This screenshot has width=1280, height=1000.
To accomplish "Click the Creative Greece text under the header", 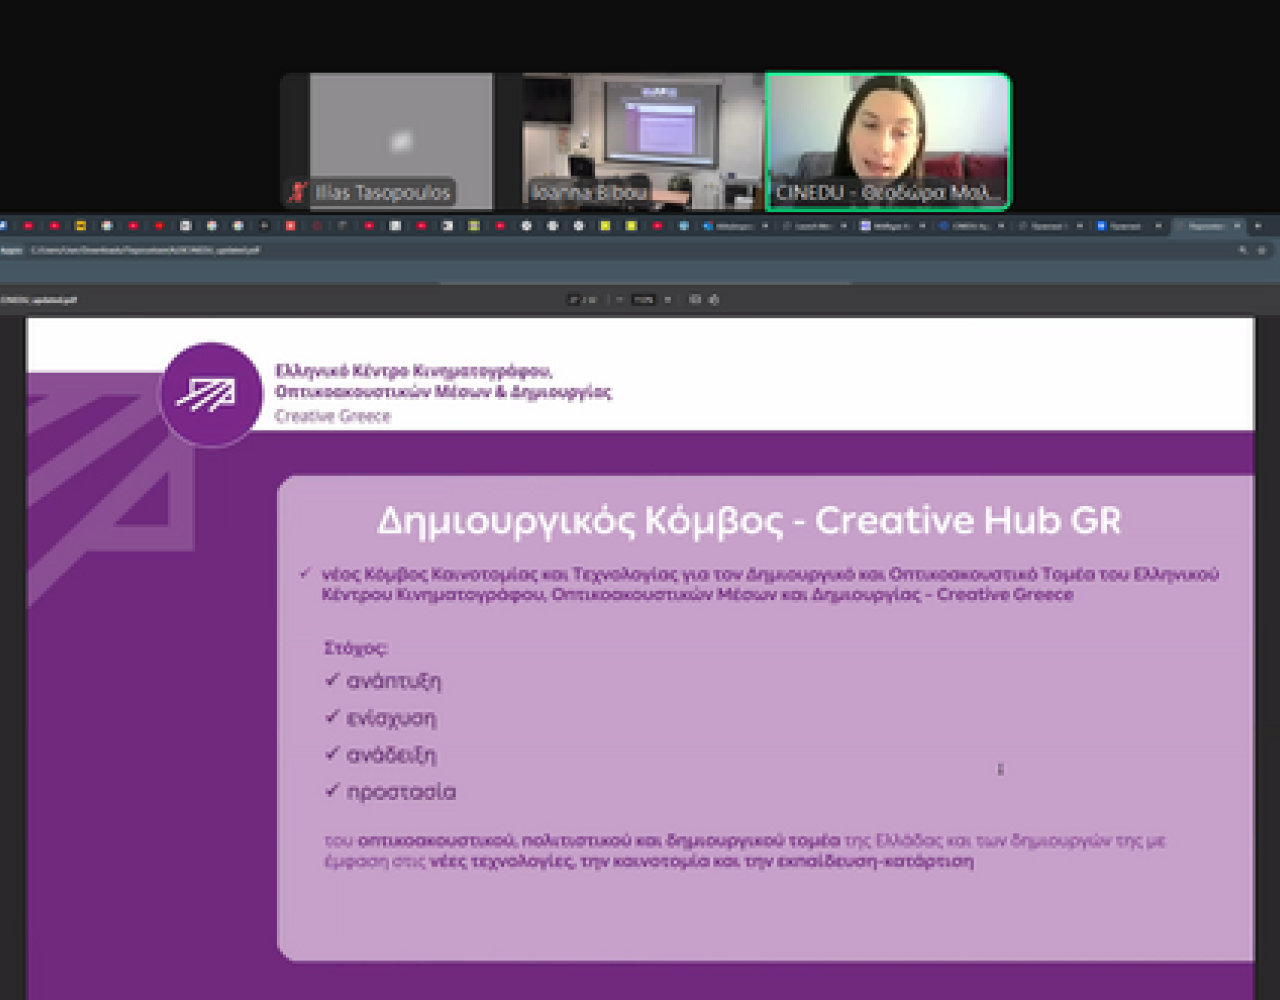I will (333, 416).
